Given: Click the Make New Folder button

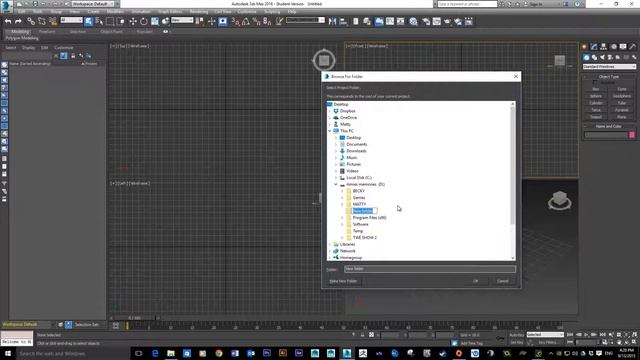Looking at the screenshot, I should (343, 281).
